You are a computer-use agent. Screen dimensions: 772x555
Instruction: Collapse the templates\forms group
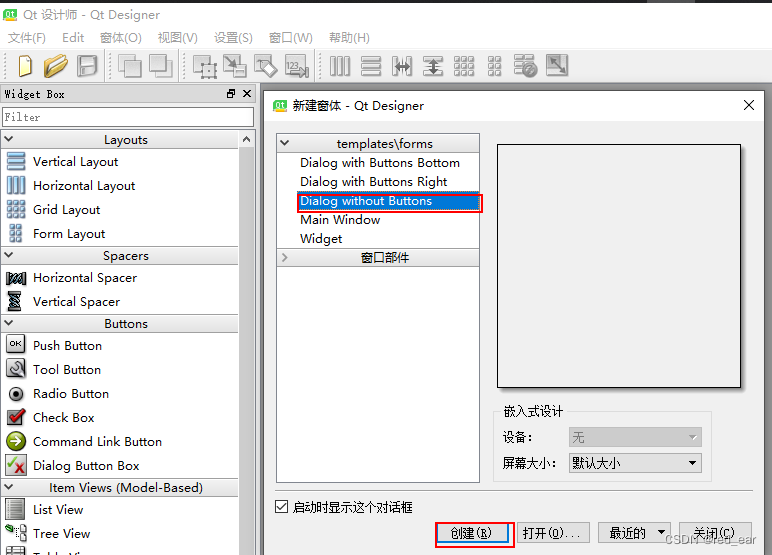tap(285, 143)
